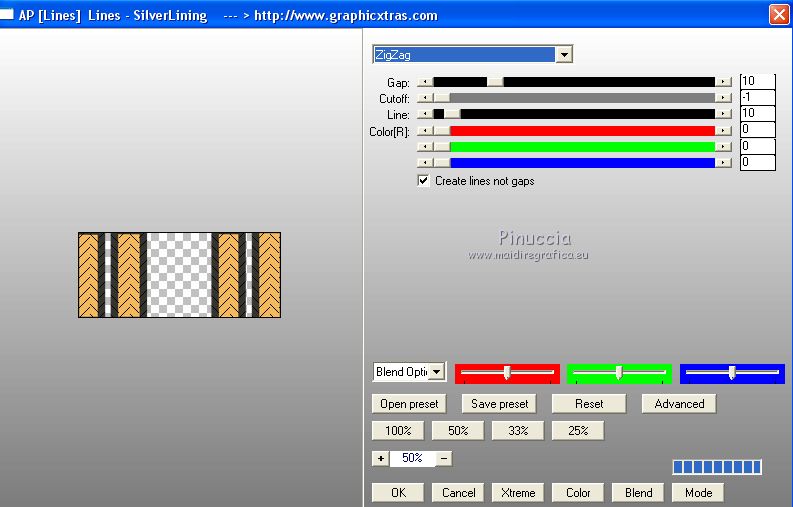Open the Blend Options dropdown

[x=437, y=372]
